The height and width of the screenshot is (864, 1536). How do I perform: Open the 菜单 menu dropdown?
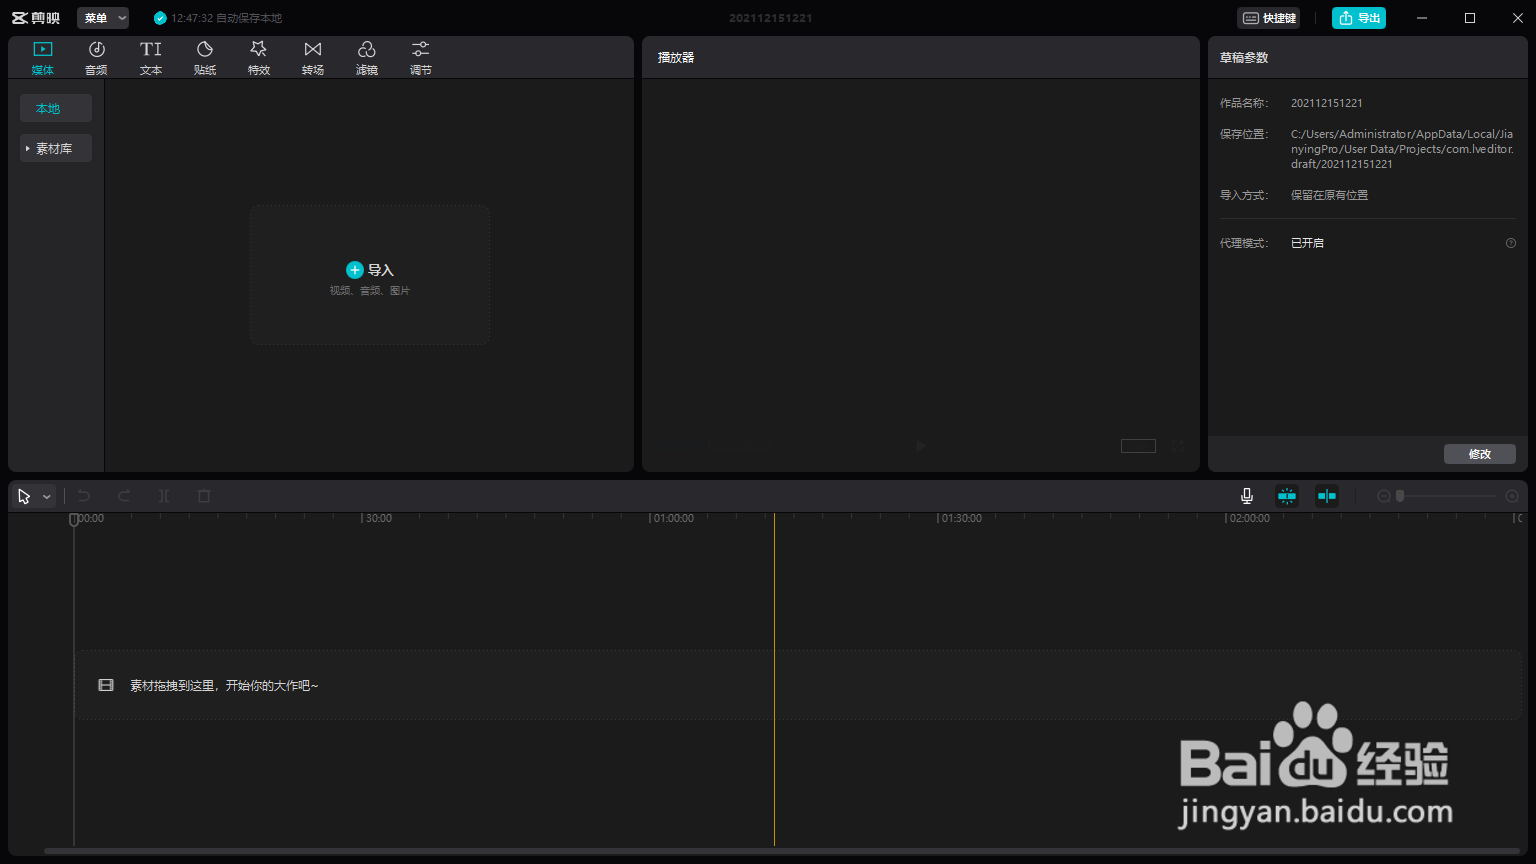coord(103,18)
